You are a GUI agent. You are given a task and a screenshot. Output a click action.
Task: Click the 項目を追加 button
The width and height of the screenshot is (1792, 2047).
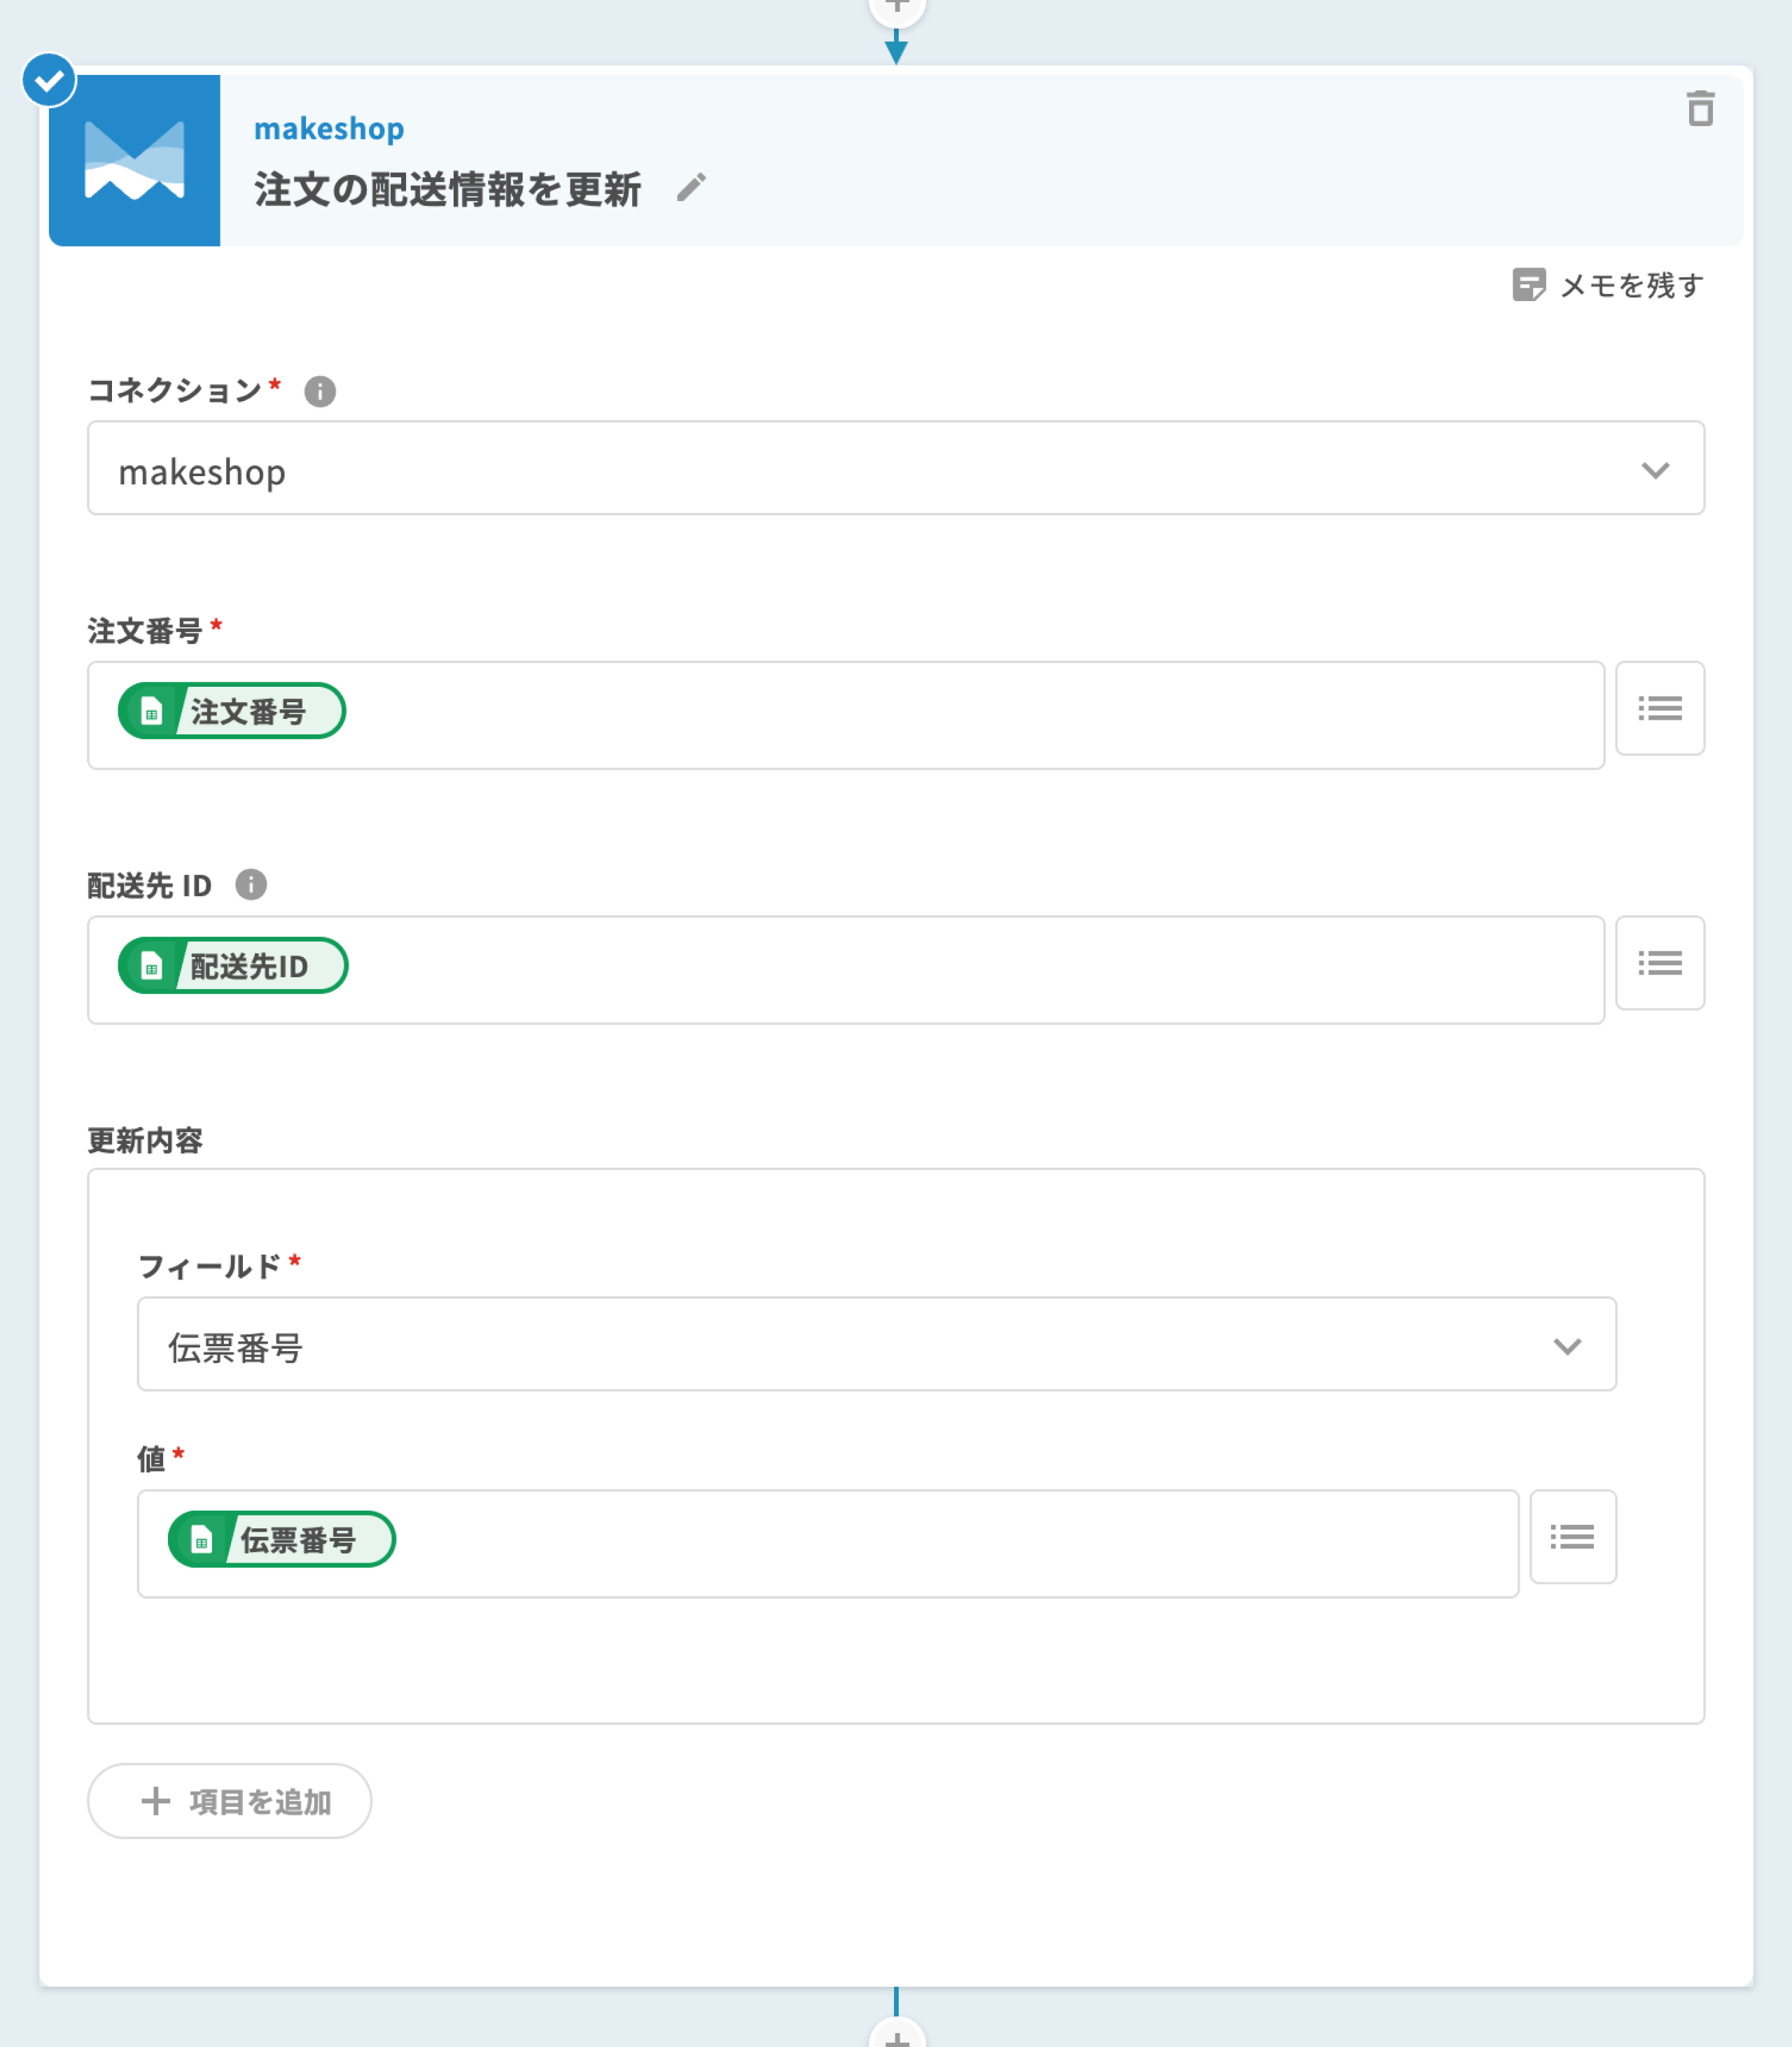[x=230, y=1801]
